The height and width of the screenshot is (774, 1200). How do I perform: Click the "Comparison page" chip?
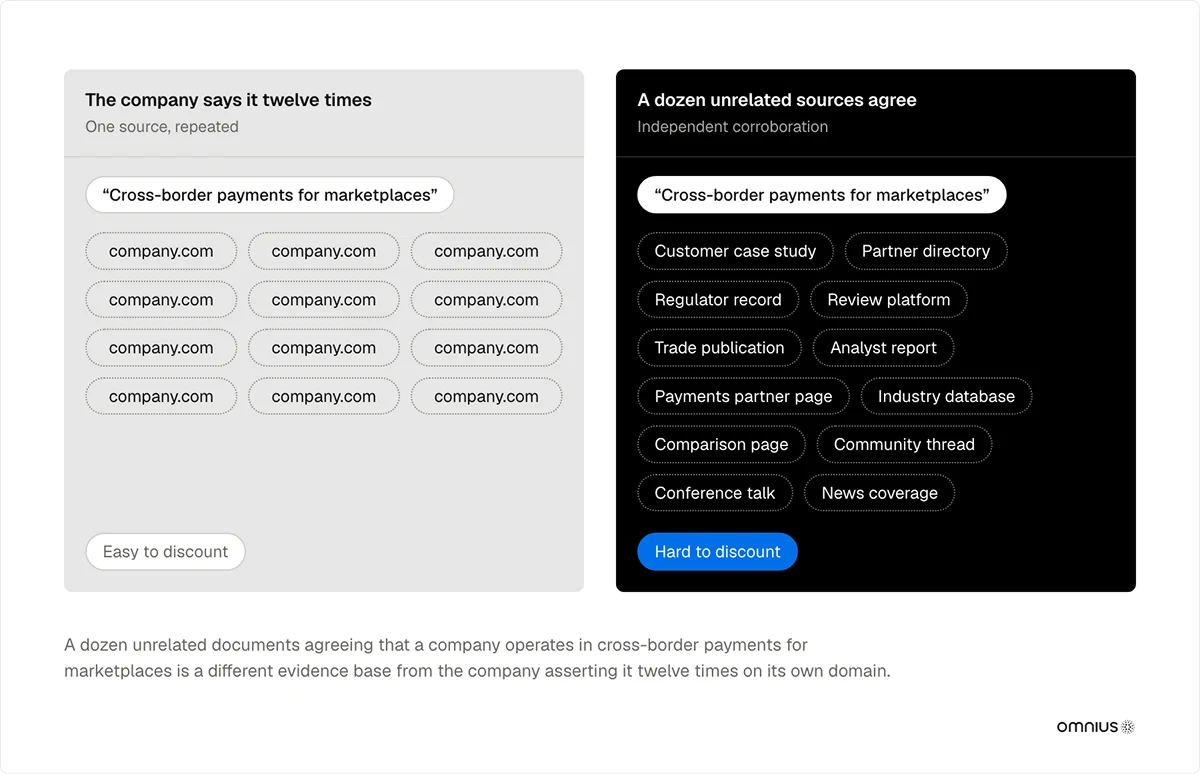pyautogui.click(x=721, y=445)
